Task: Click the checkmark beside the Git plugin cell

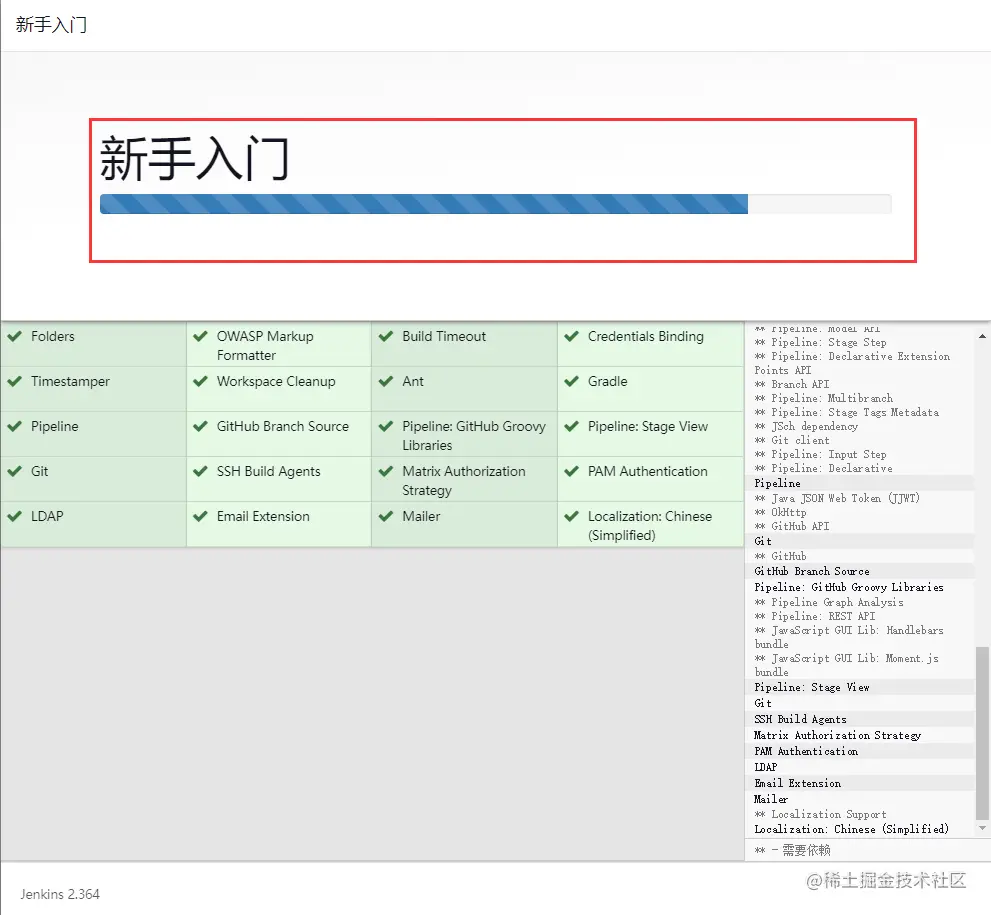Action: coord(15,471)
